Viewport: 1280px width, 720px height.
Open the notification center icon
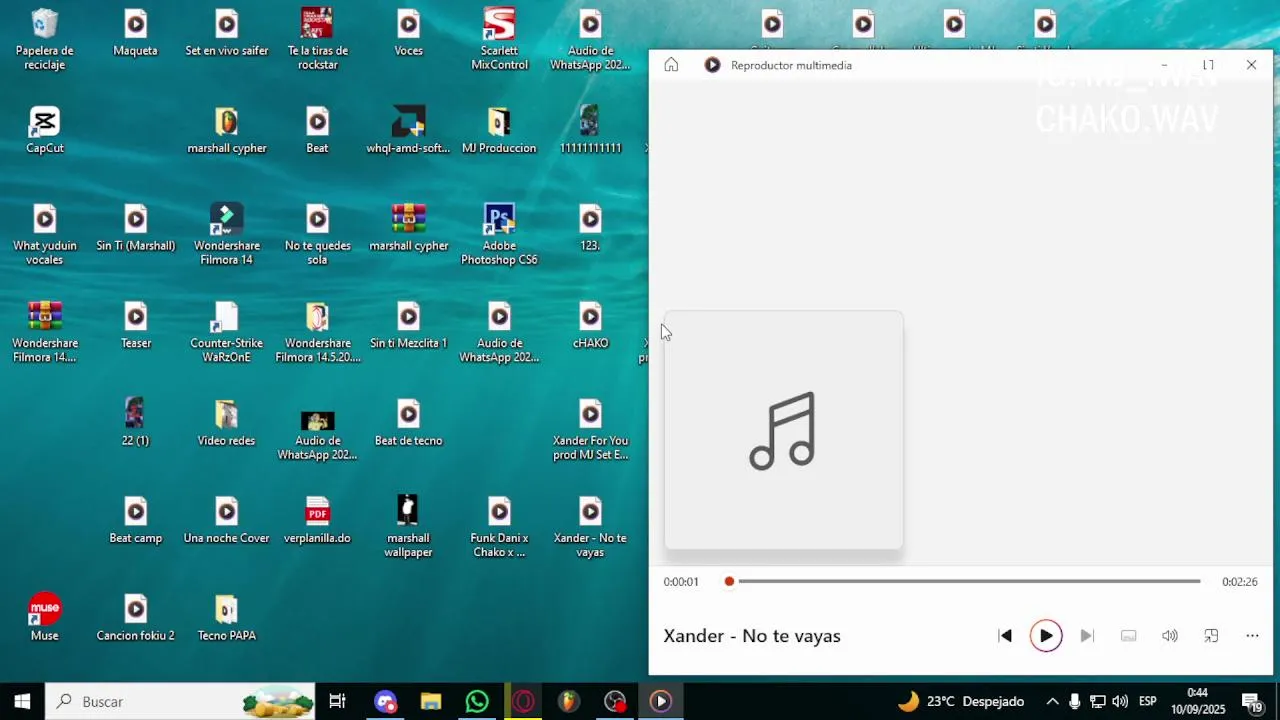(x=1251, y=701)
